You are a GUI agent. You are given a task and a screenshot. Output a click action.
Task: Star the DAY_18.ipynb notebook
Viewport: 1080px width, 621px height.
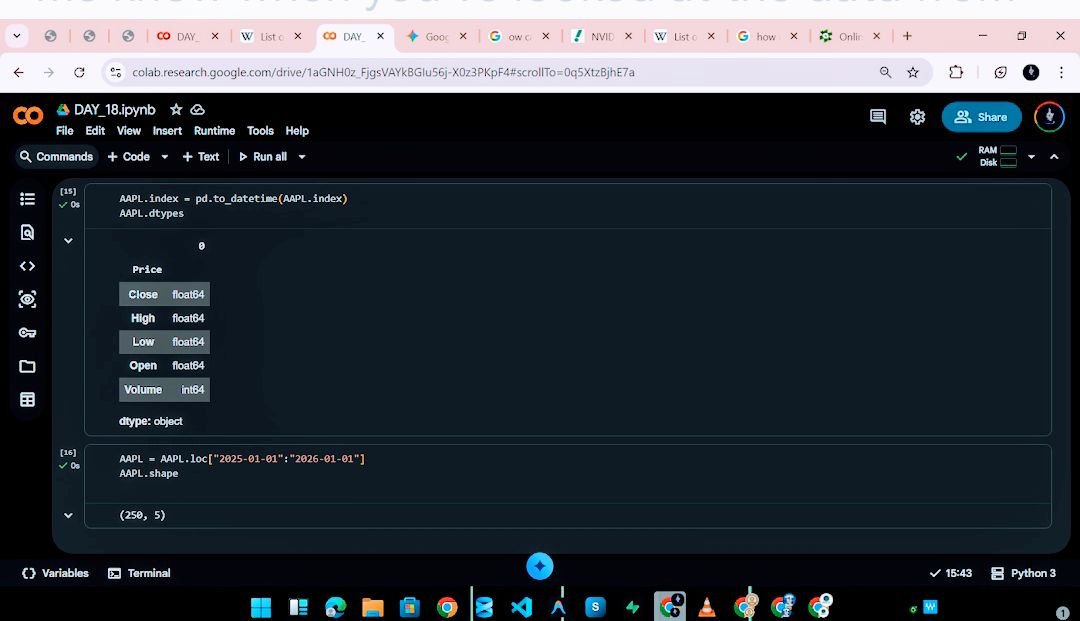click(x=176, y=109)
